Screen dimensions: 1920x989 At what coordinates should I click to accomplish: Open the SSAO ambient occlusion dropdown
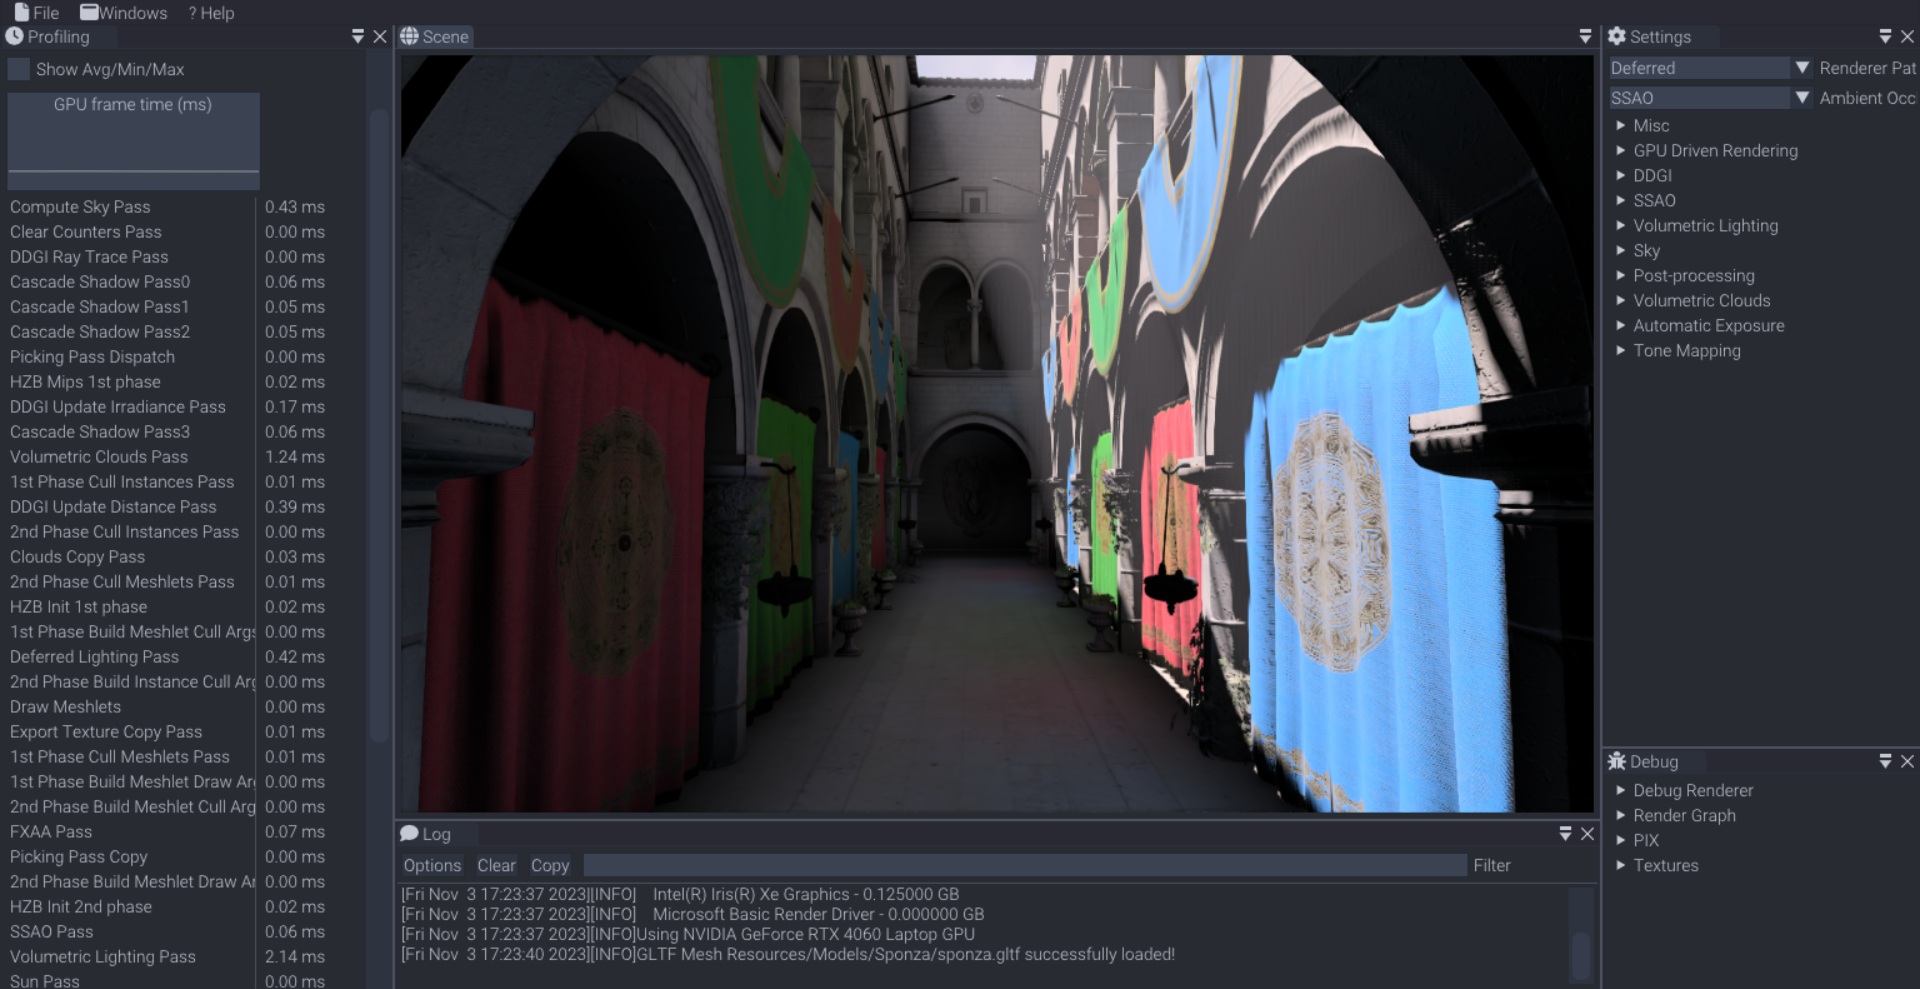pyautogui.click(x=1710, y=98)
